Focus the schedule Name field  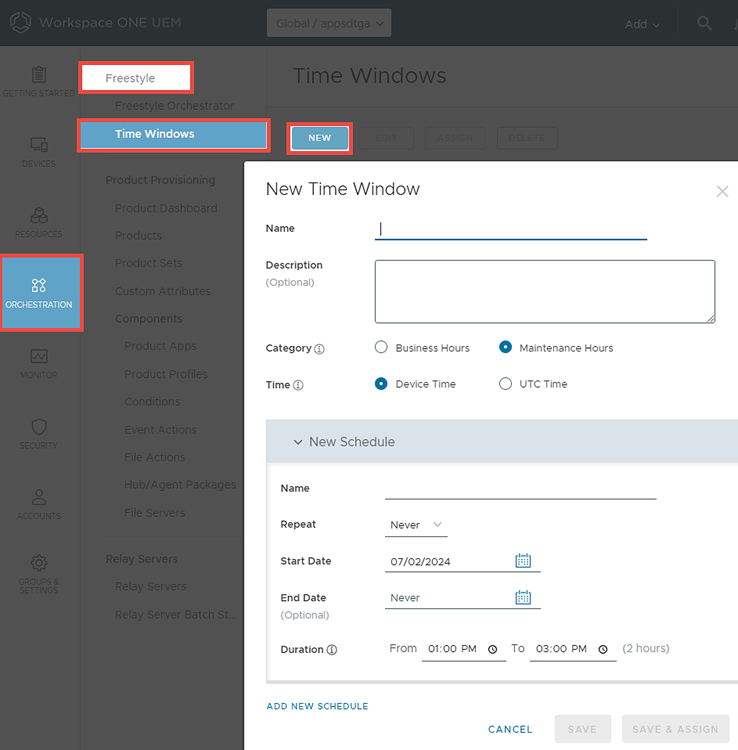[520, 489]
